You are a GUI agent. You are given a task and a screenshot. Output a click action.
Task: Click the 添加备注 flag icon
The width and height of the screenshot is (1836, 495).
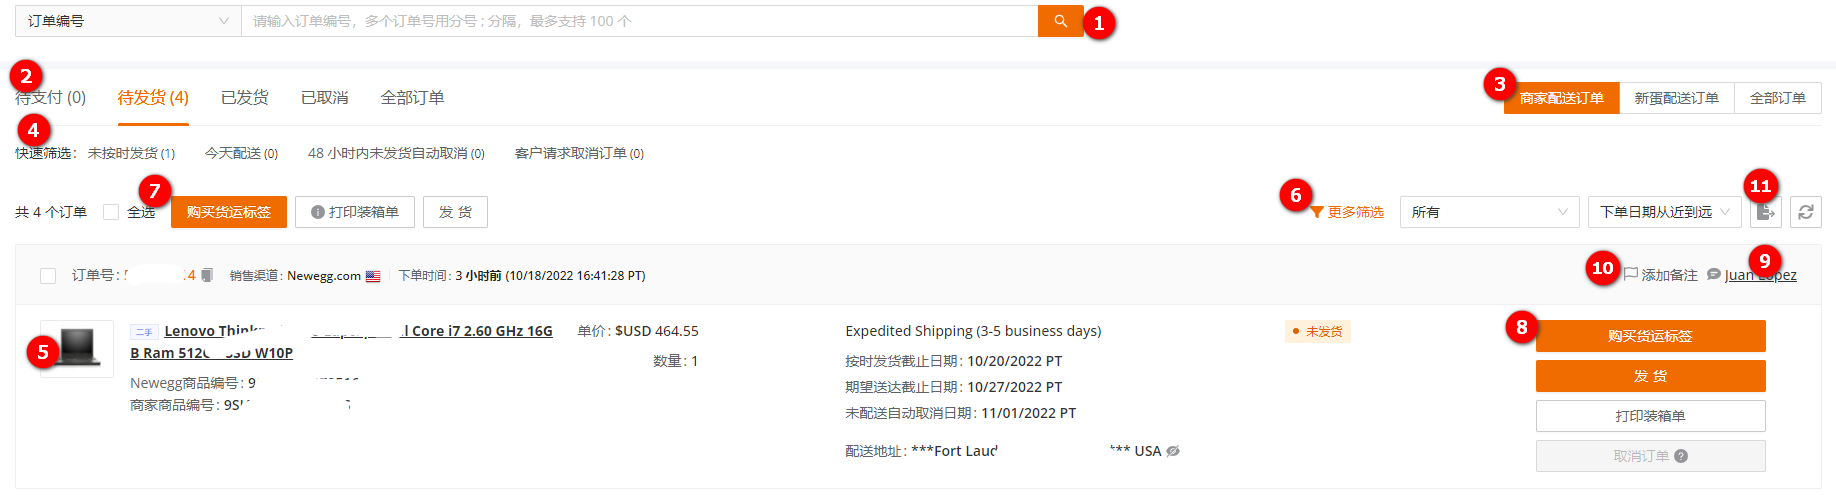(x=1631, y=274)
